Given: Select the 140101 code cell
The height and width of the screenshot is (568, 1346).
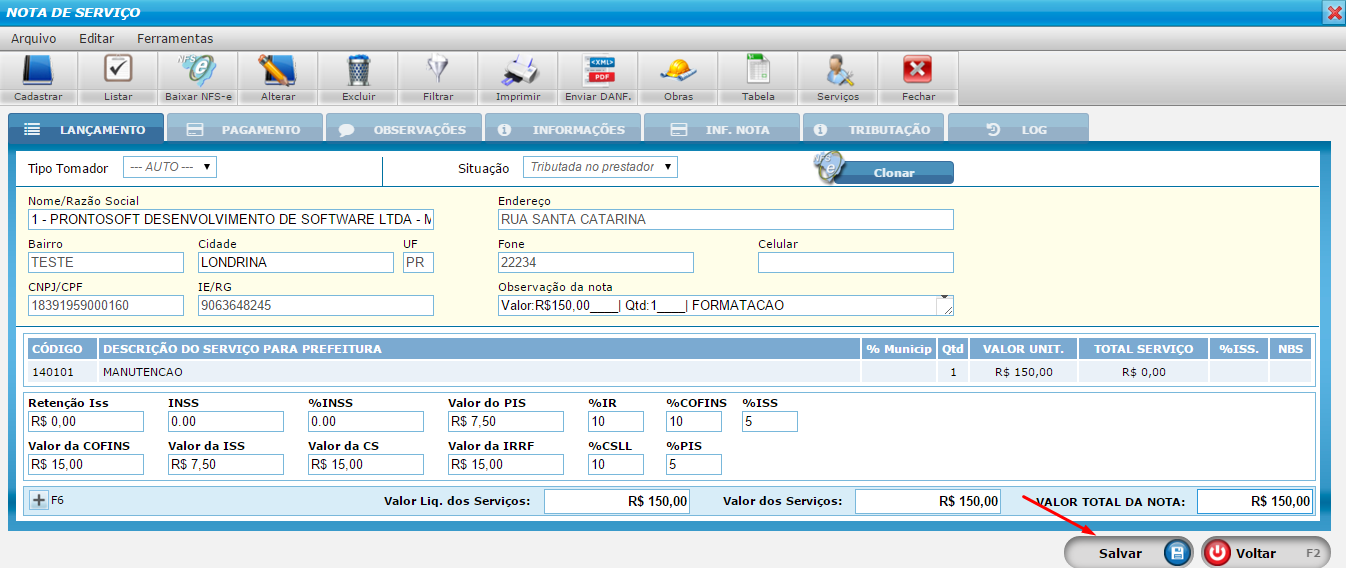Looking at the screenshot, I should (x=62, y=371).
